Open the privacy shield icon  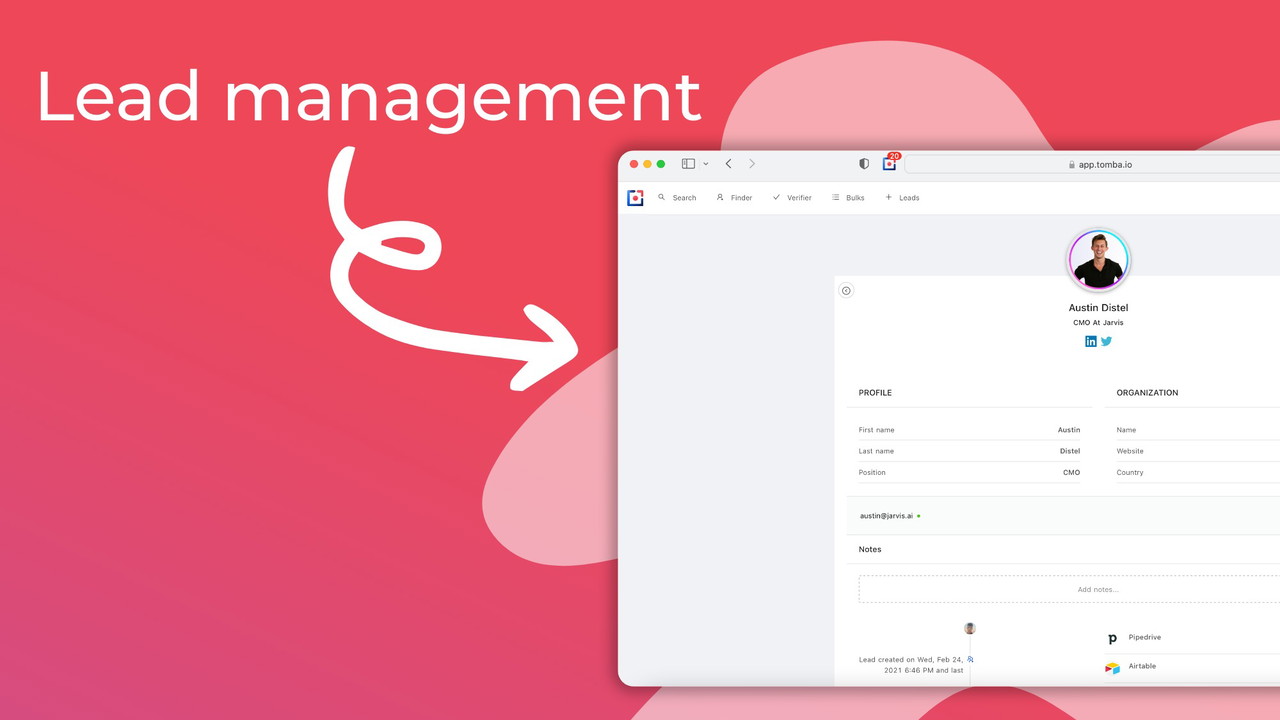864,164
